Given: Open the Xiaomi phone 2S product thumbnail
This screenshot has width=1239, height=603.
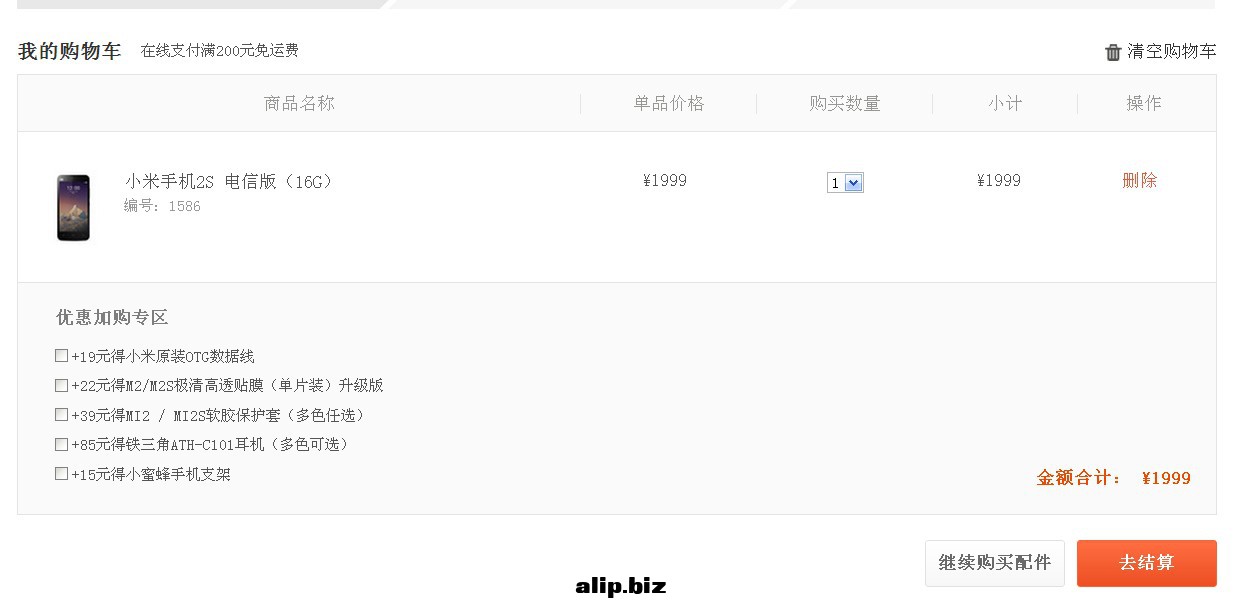Looking at the screenshot, I should [x=74, y=207].
